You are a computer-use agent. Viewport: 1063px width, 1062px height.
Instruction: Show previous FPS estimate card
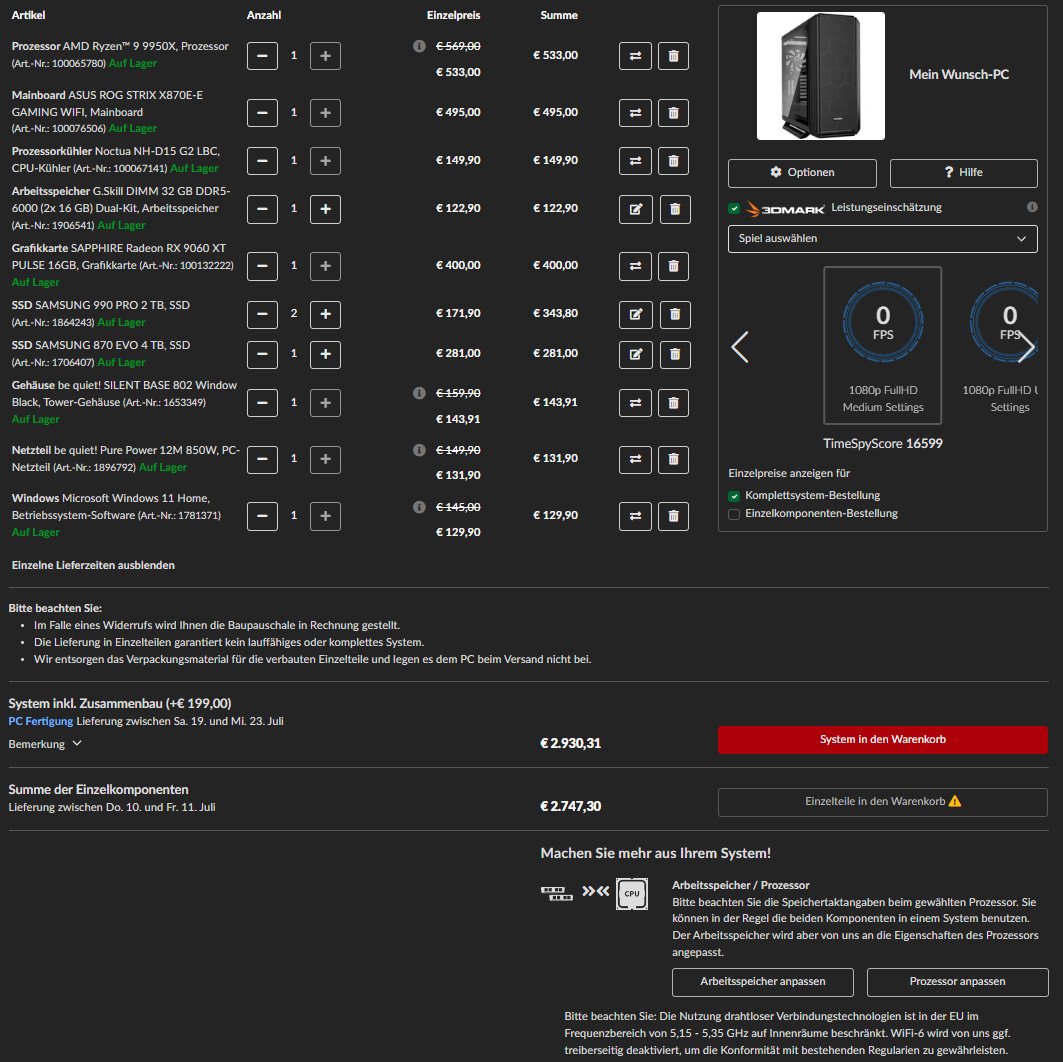pos(740,347)
